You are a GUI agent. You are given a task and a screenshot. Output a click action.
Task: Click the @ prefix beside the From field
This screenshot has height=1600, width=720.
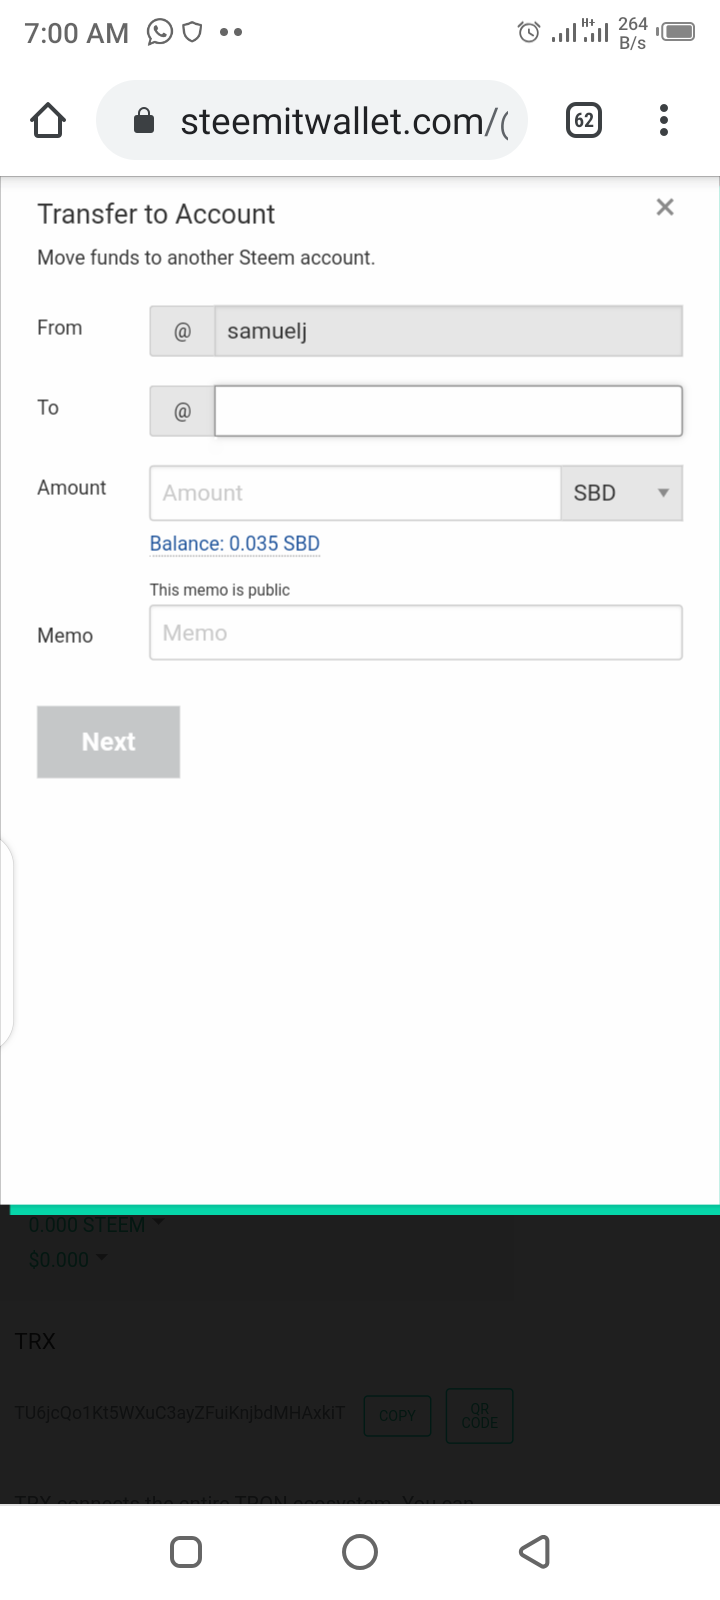click(182, 331)
